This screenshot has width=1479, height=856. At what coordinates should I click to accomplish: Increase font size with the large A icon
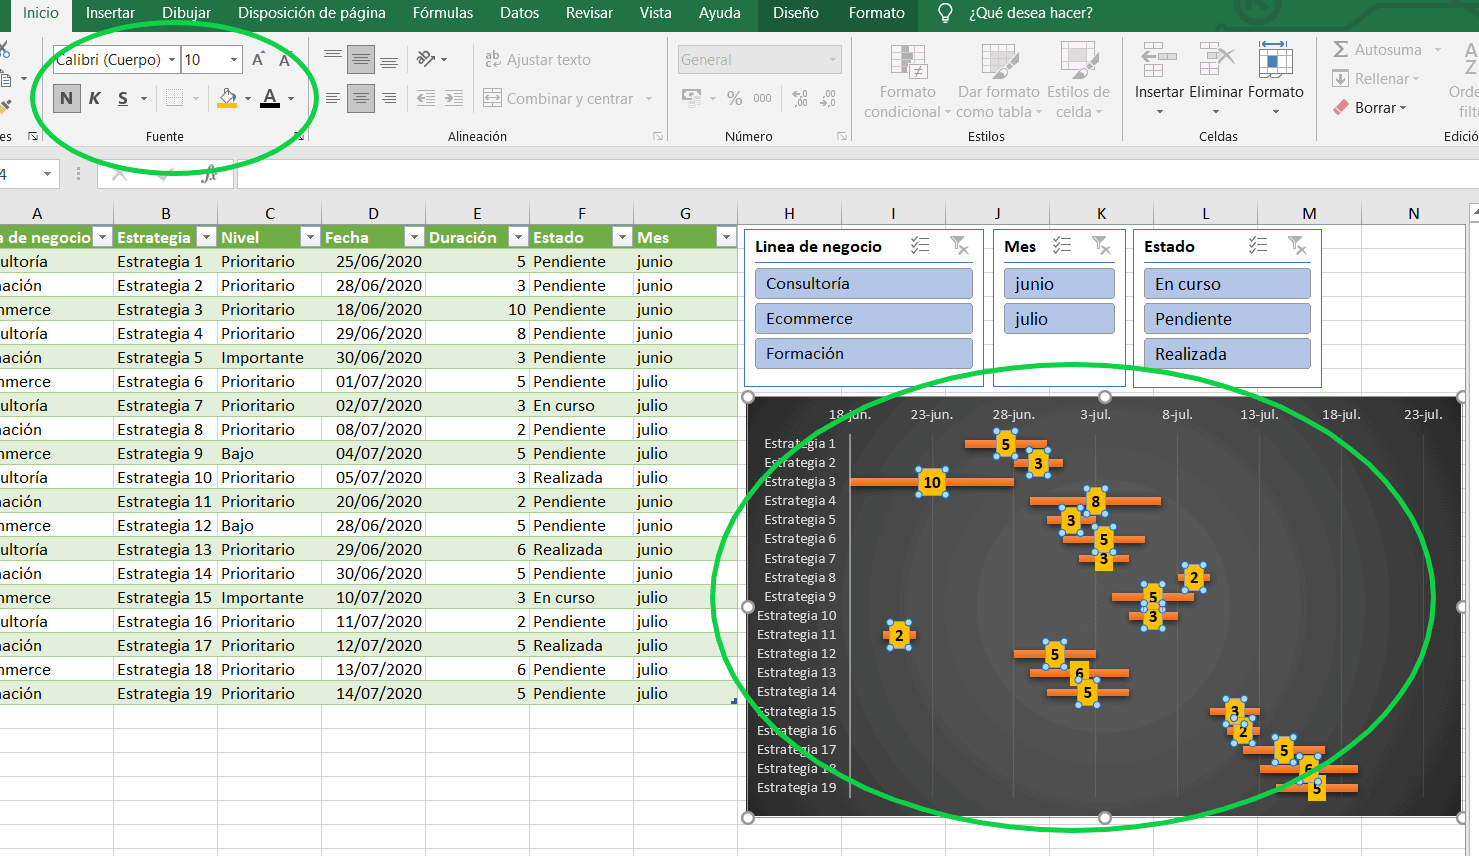click(258, 60)
